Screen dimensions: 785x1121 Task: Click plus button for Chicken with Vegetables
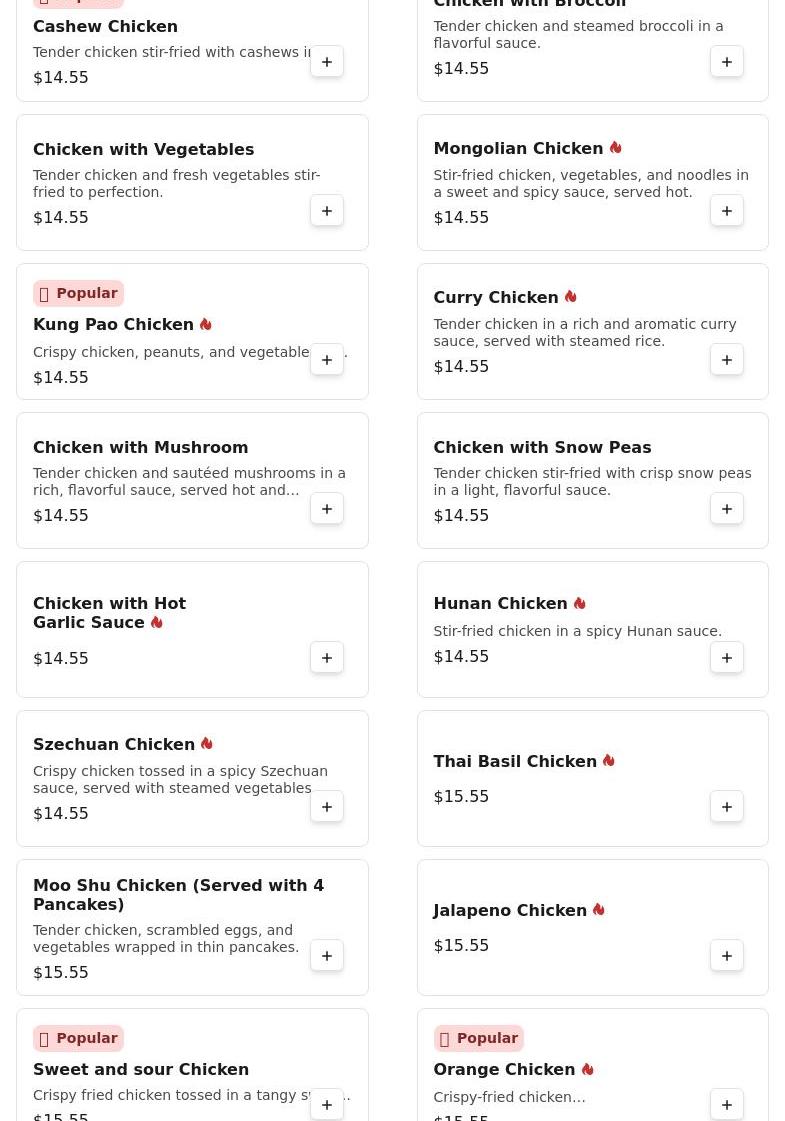[x=327, y=211]
